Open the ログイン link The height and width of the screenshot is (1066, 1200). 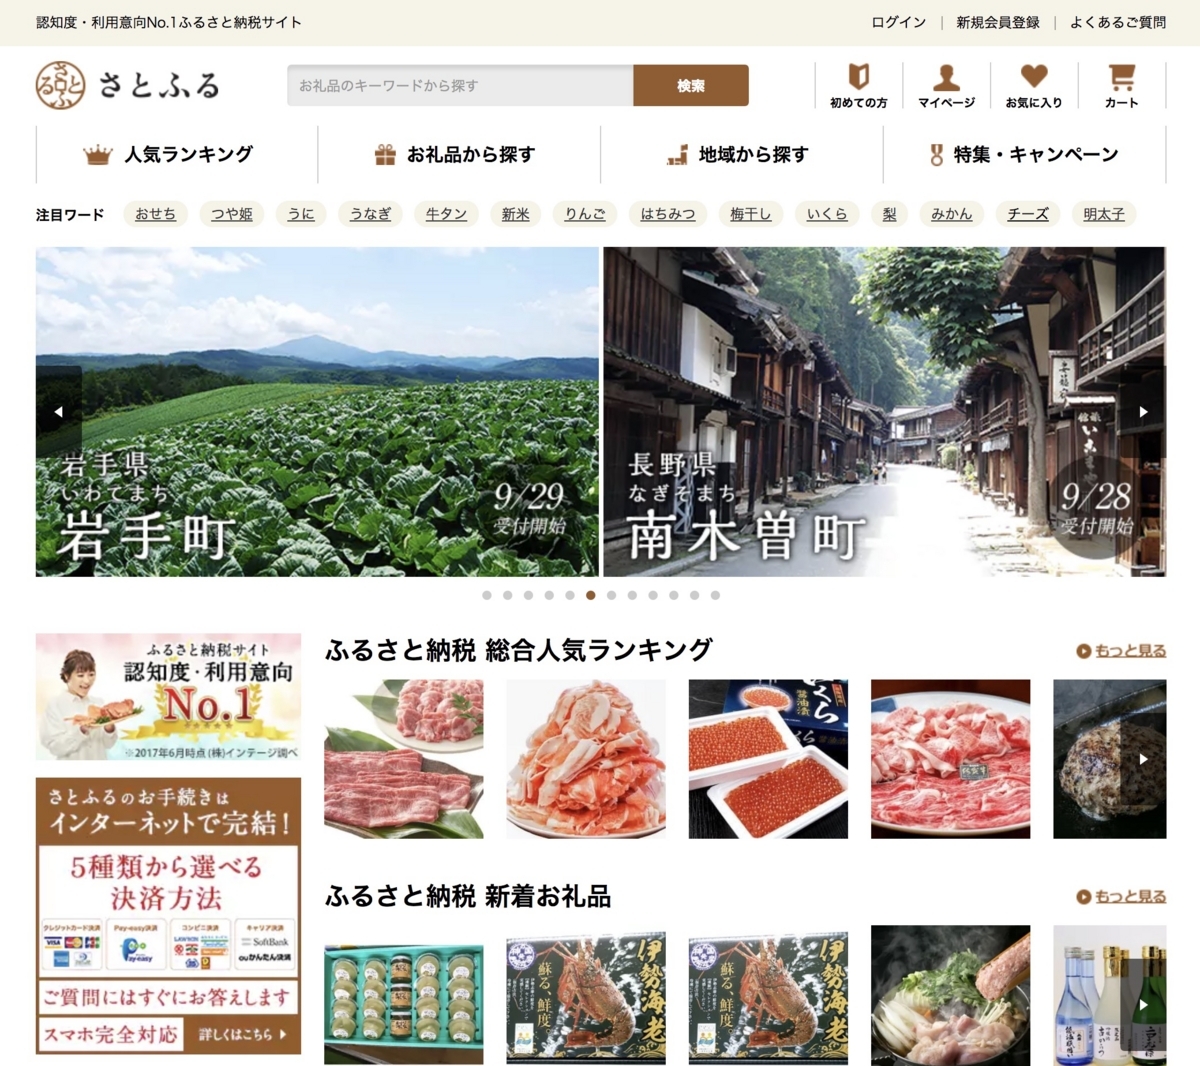(x=897, y=20)
